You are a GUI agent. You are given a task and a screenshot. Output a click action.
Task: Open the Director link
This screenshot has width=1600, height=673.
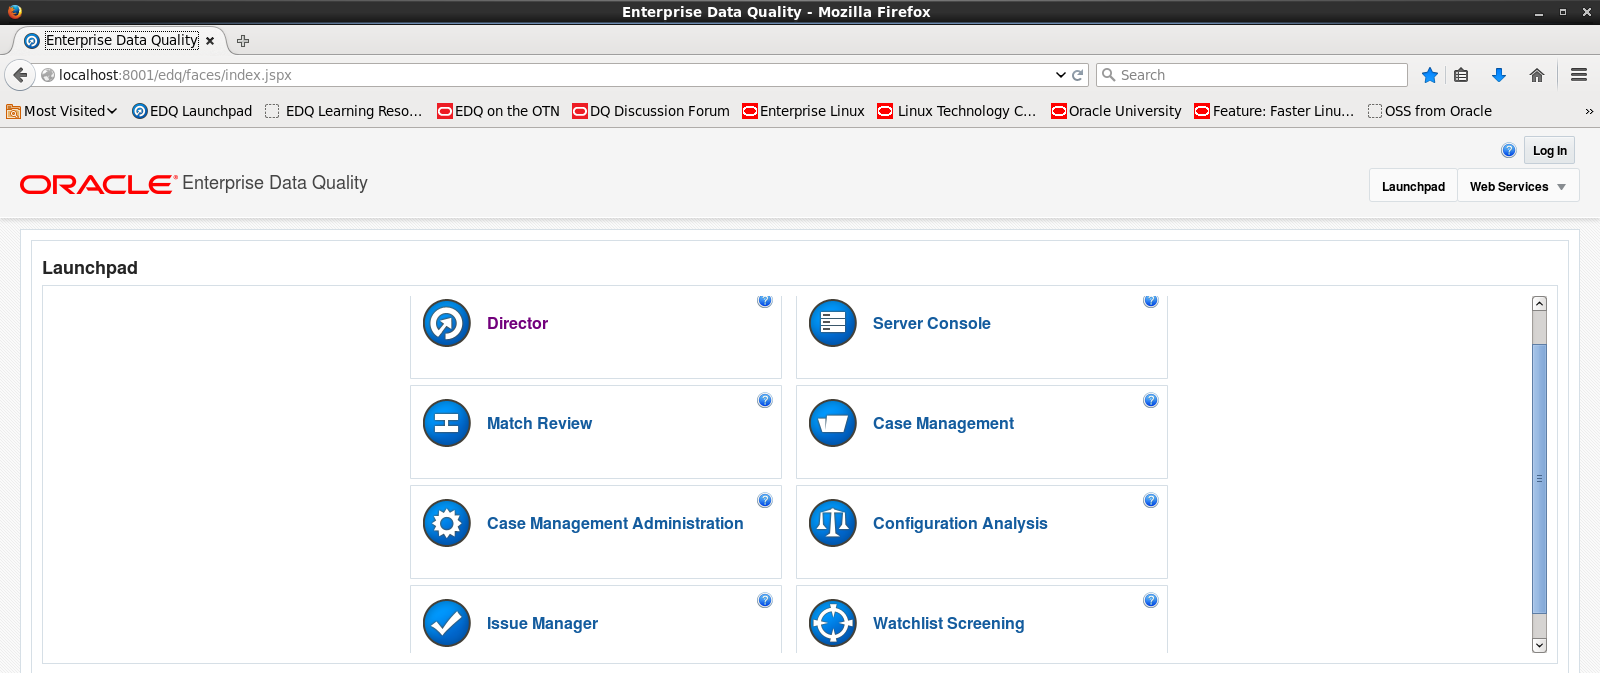click(x=517, y=323)
